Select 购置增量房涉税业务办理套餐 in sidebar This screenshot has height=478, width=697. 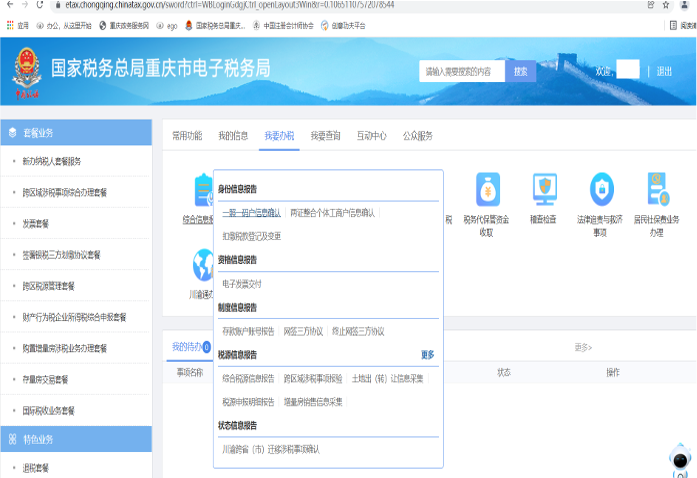[64, 348]
